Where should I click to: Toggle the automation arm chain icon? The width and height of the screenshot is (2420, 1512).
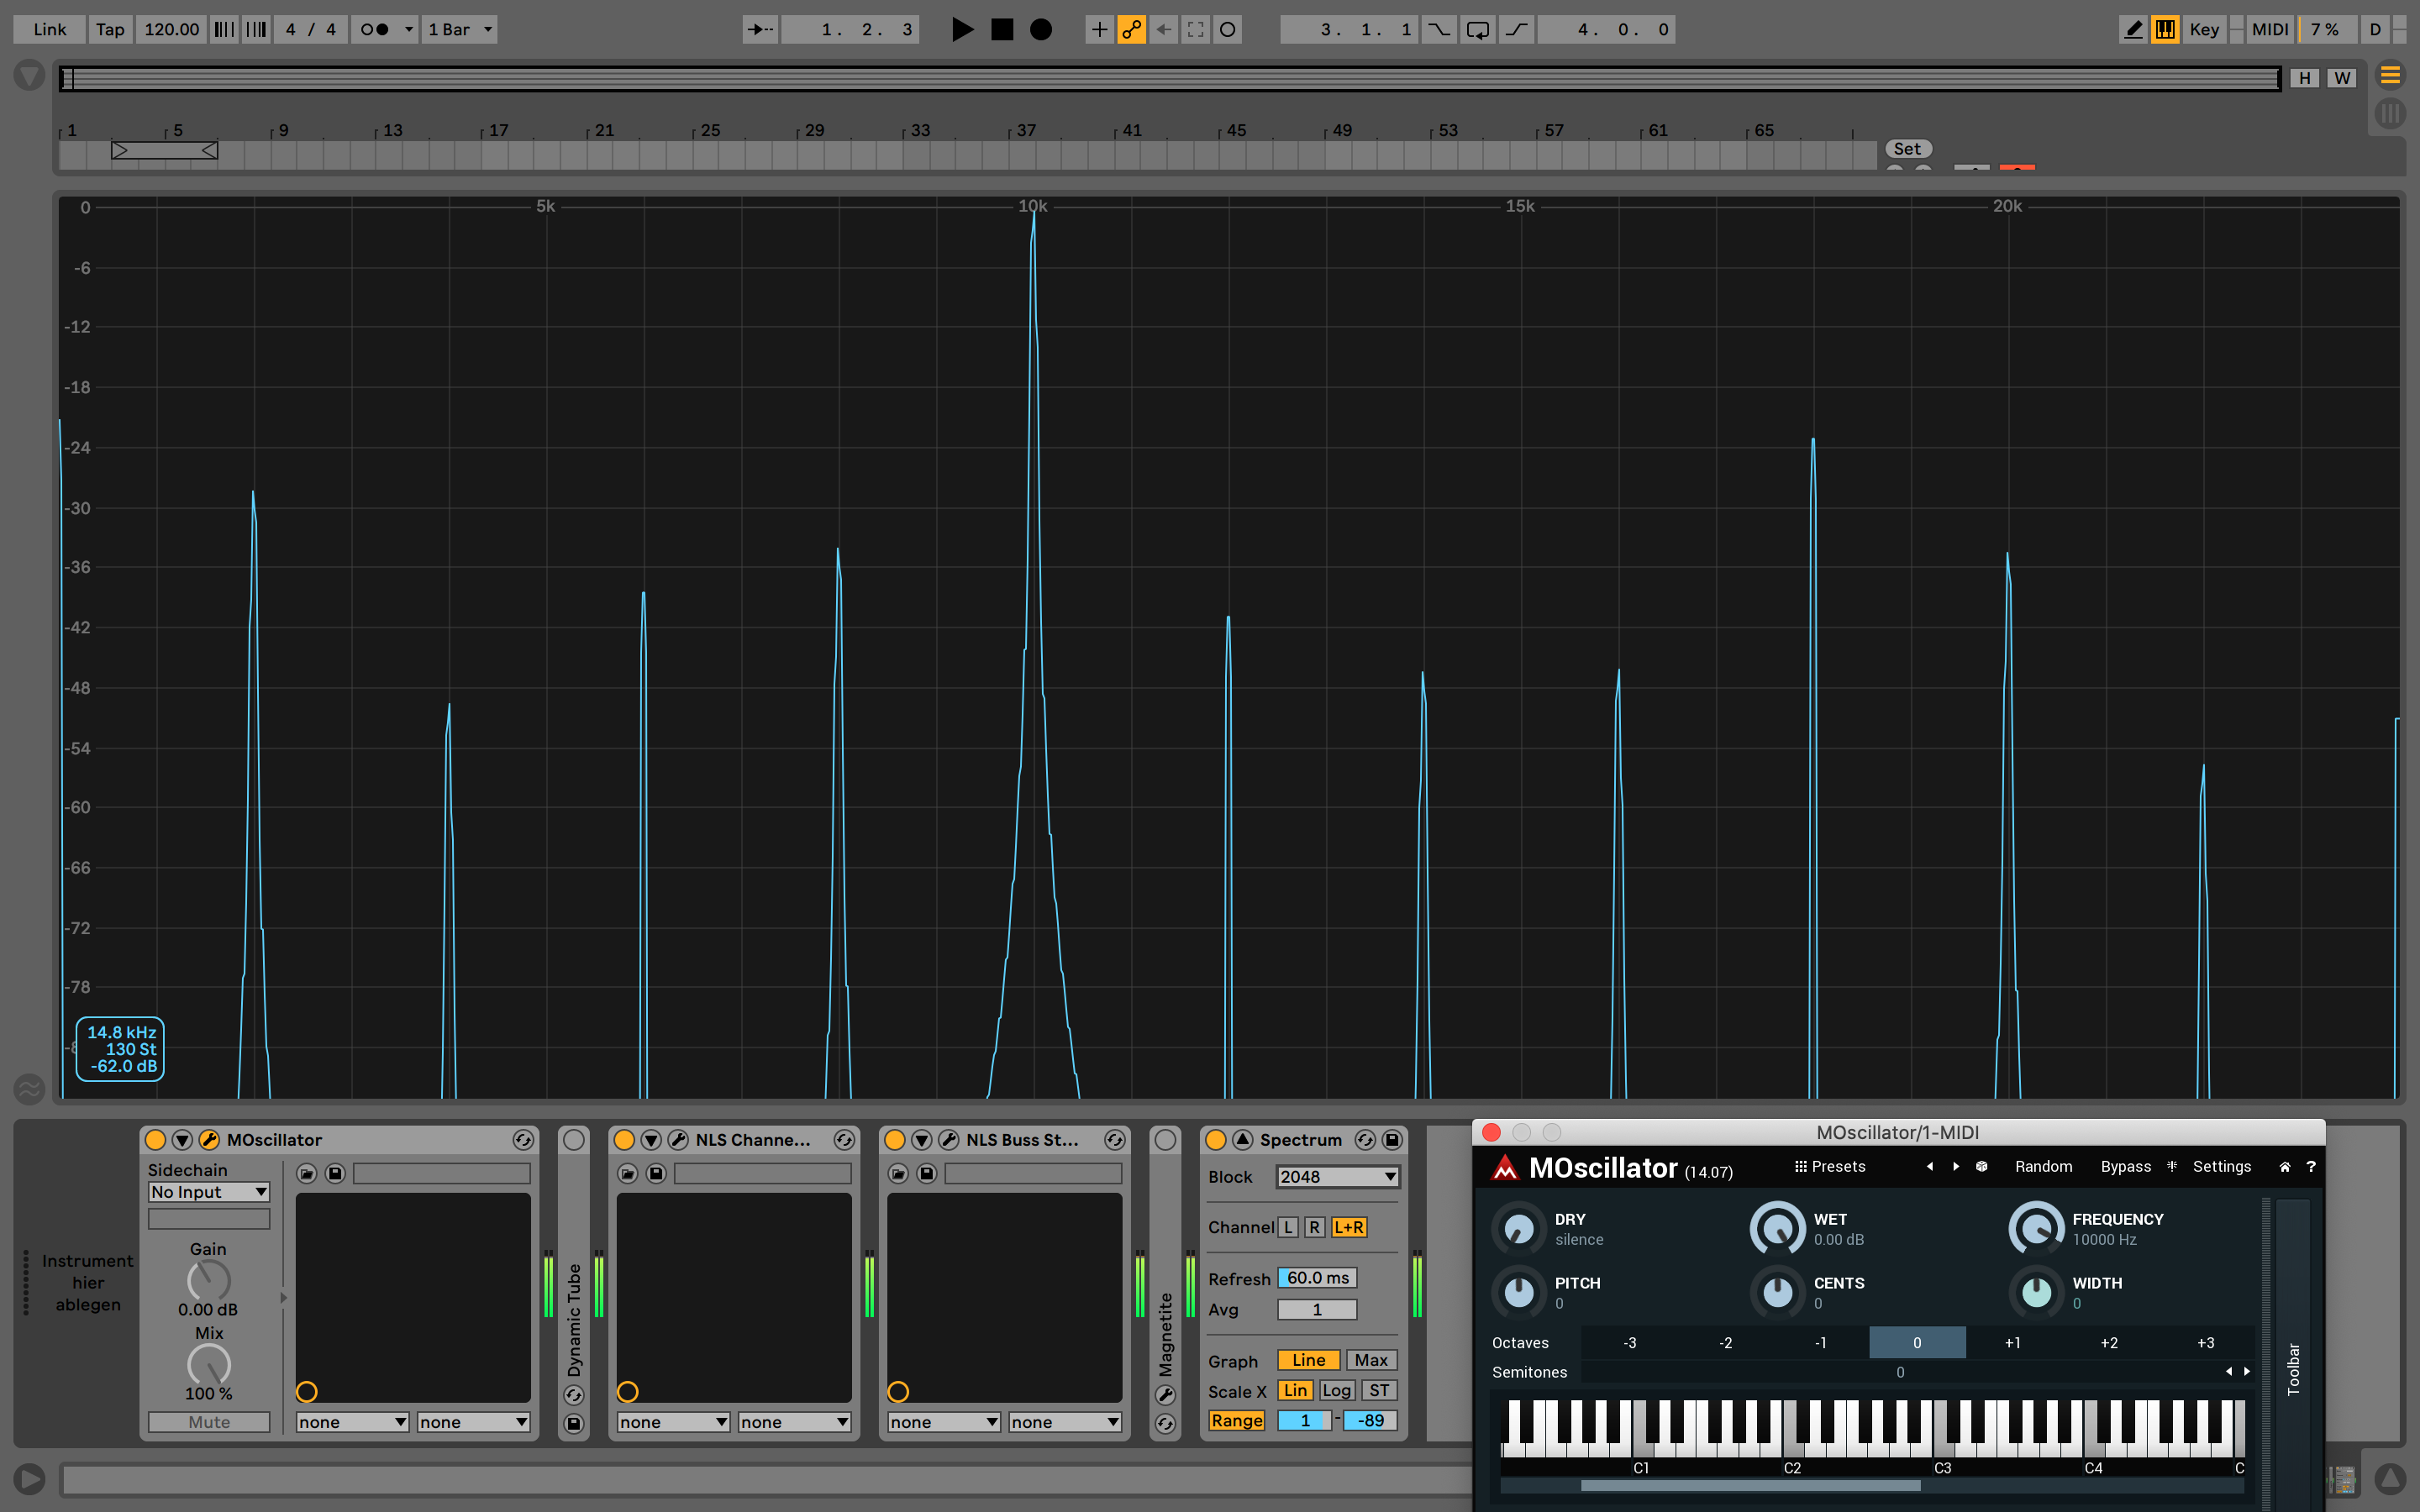coord(1131,29)
